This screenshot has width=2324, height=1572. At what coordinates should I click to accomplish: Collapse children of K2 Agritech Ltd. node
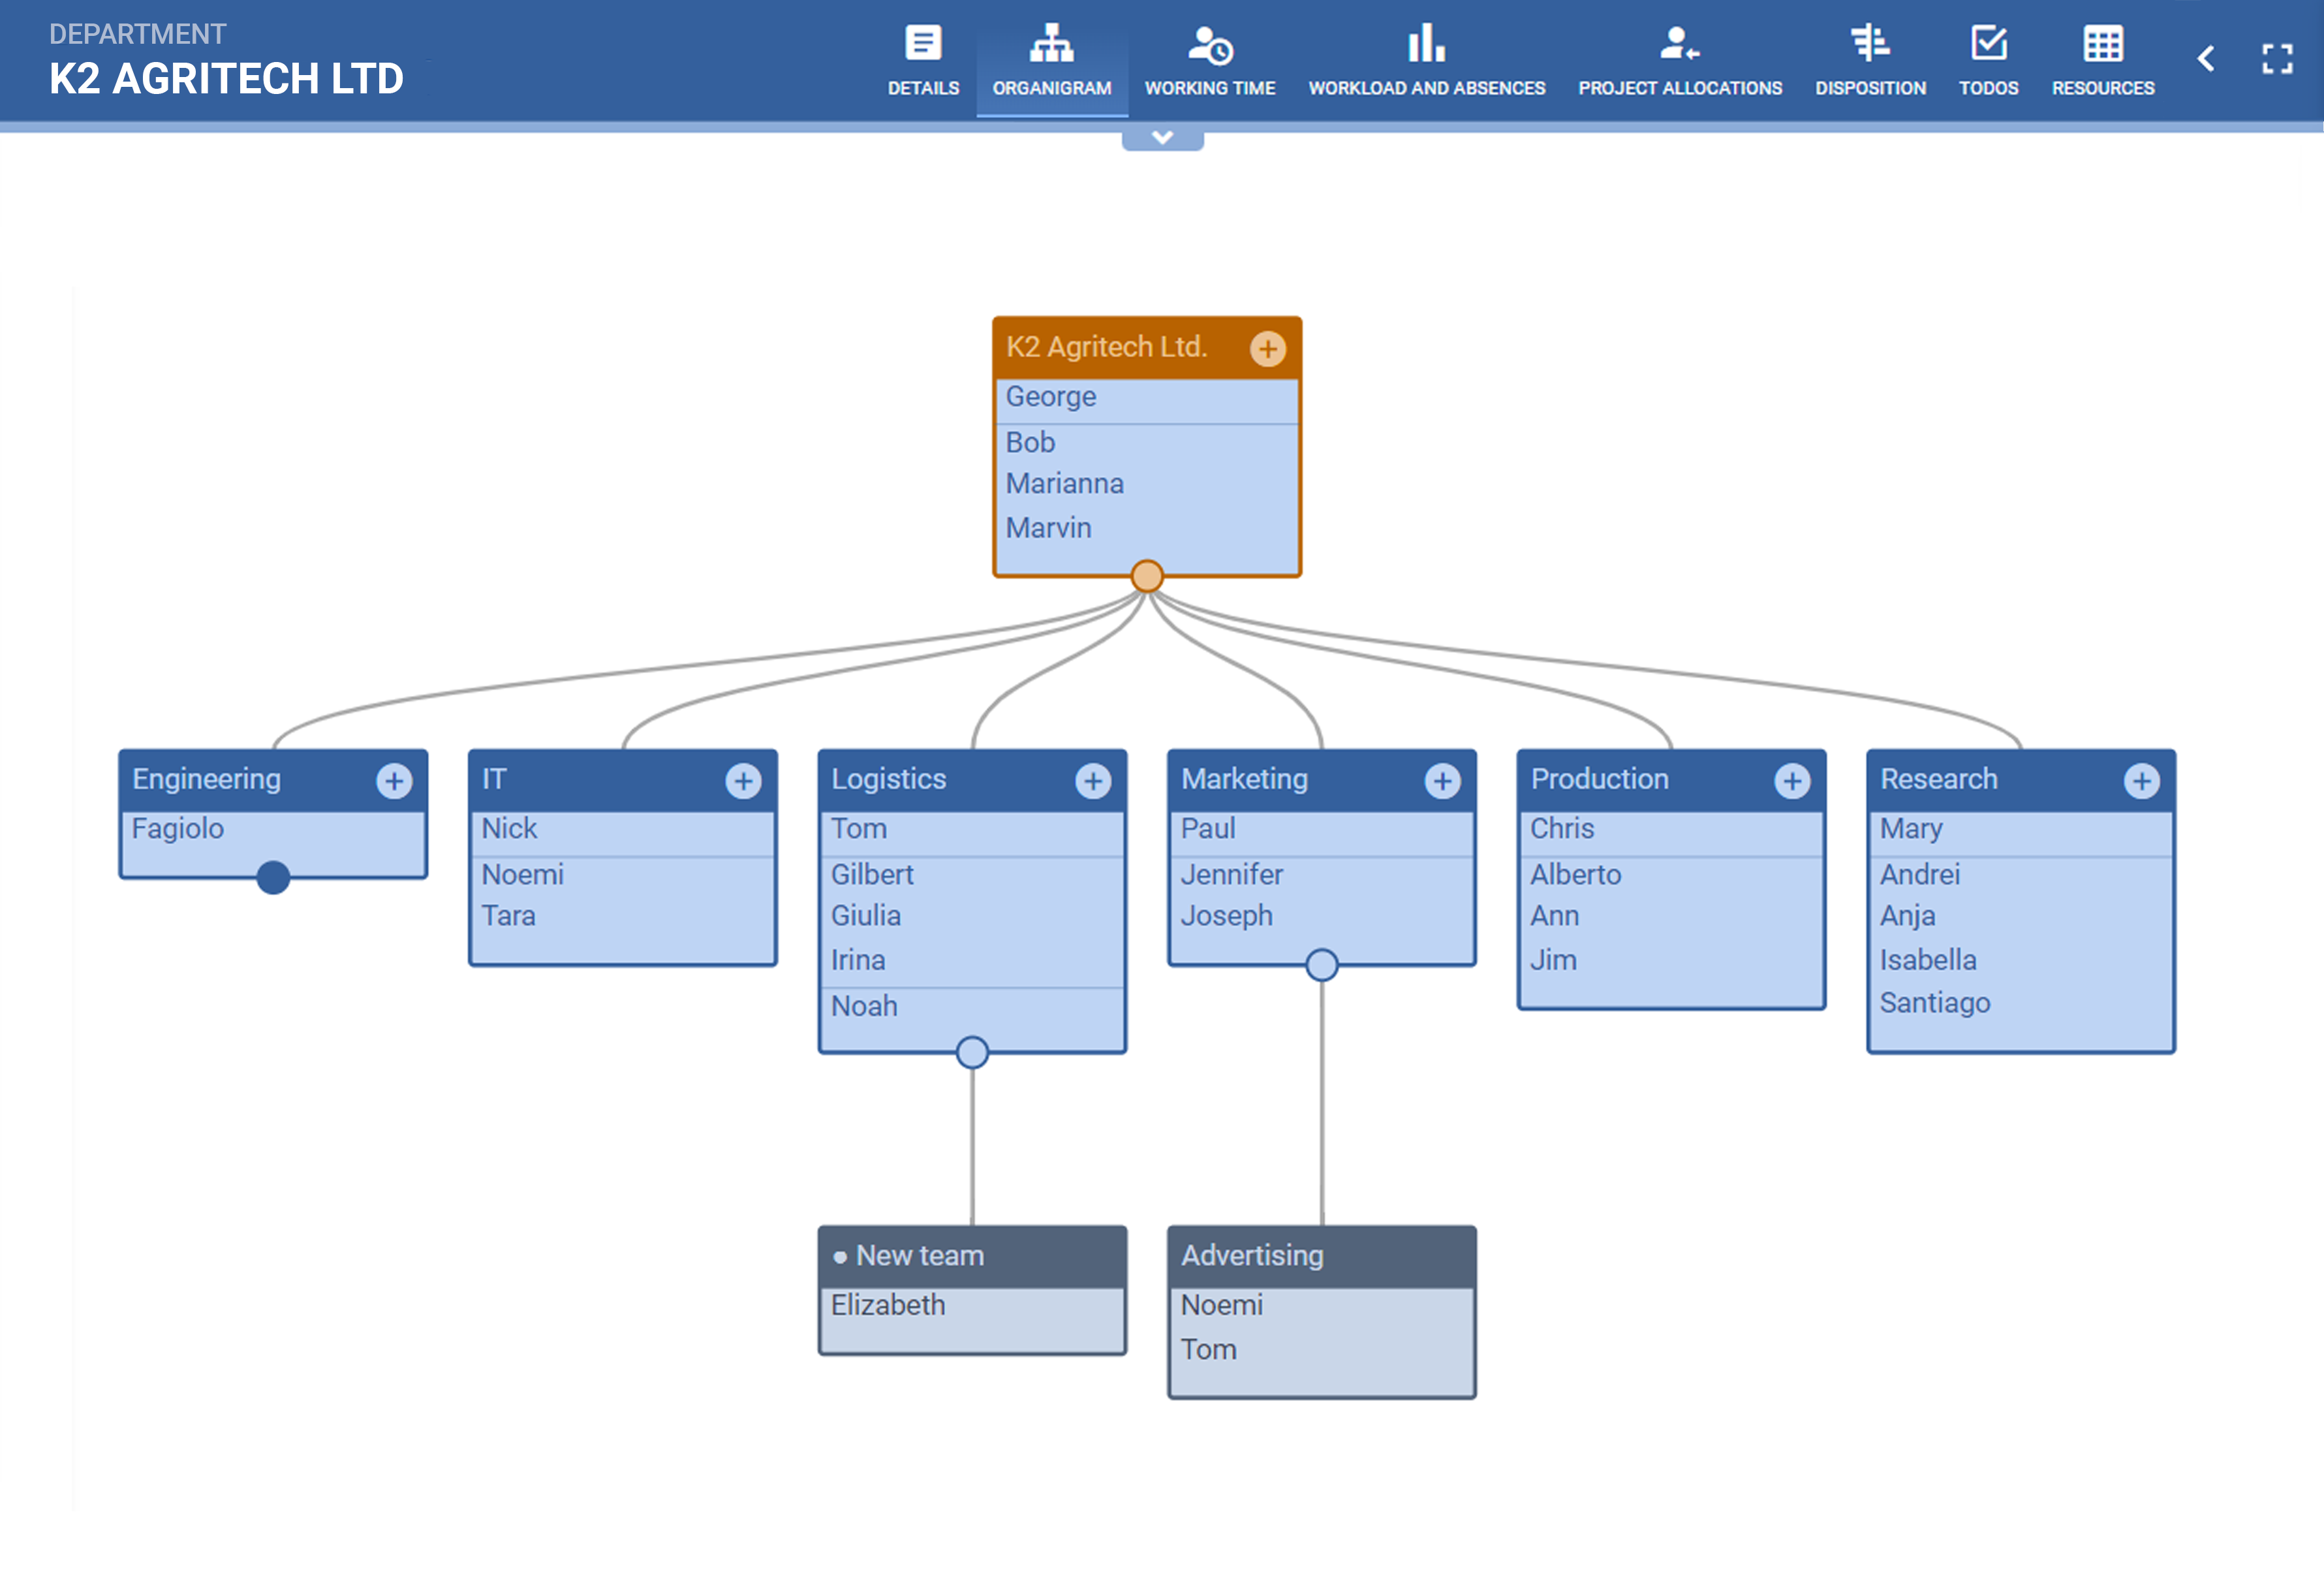tap(1147, 576)
